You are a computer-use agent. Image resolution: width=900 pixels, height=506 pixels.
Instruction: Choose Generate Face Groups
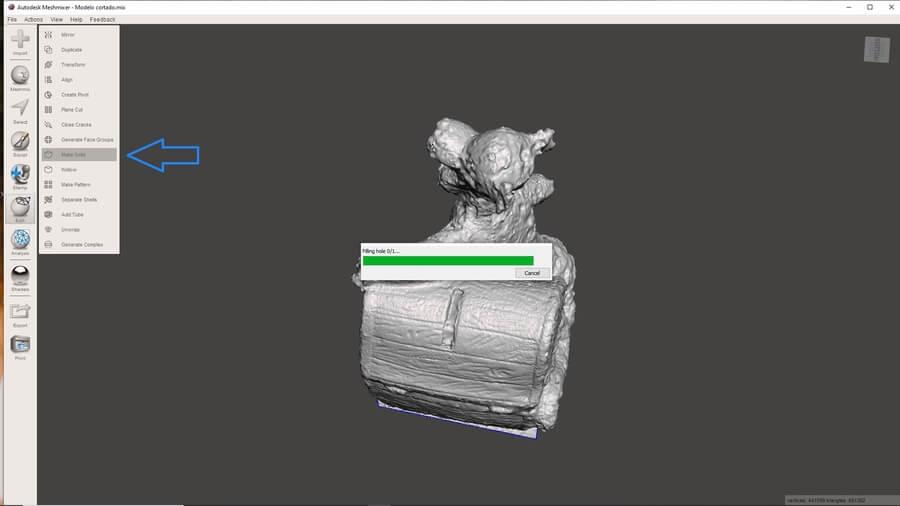click(79, 139)
